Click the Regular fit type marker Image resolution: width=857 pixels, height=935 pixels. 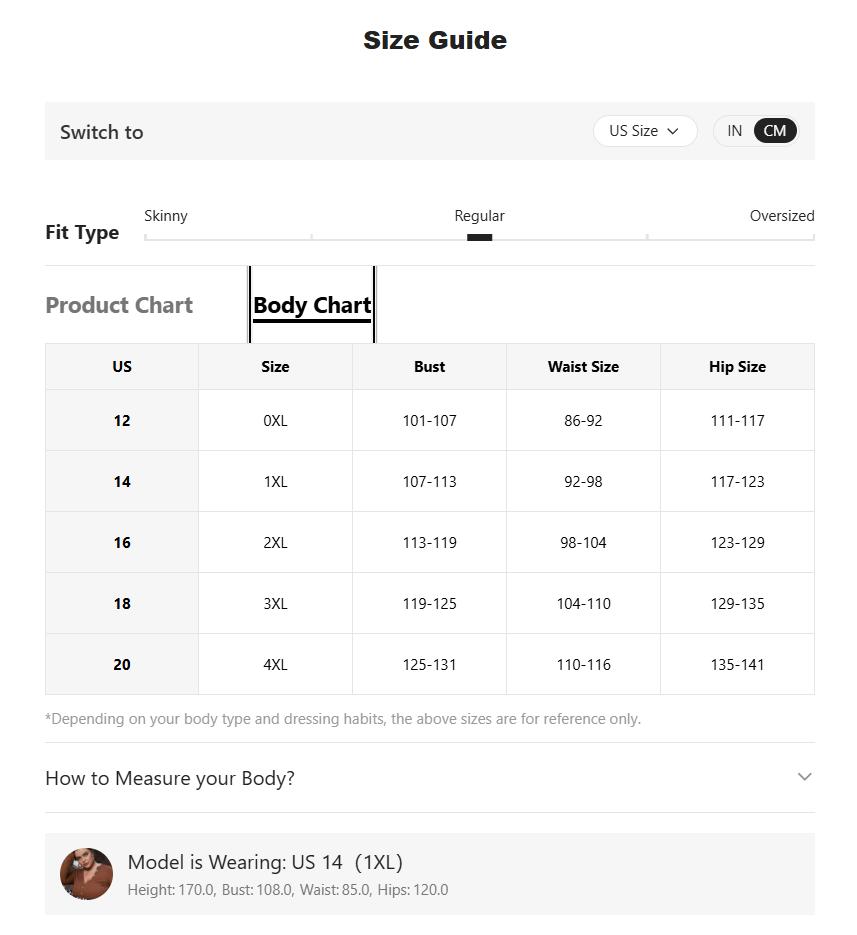pos(479,237)
